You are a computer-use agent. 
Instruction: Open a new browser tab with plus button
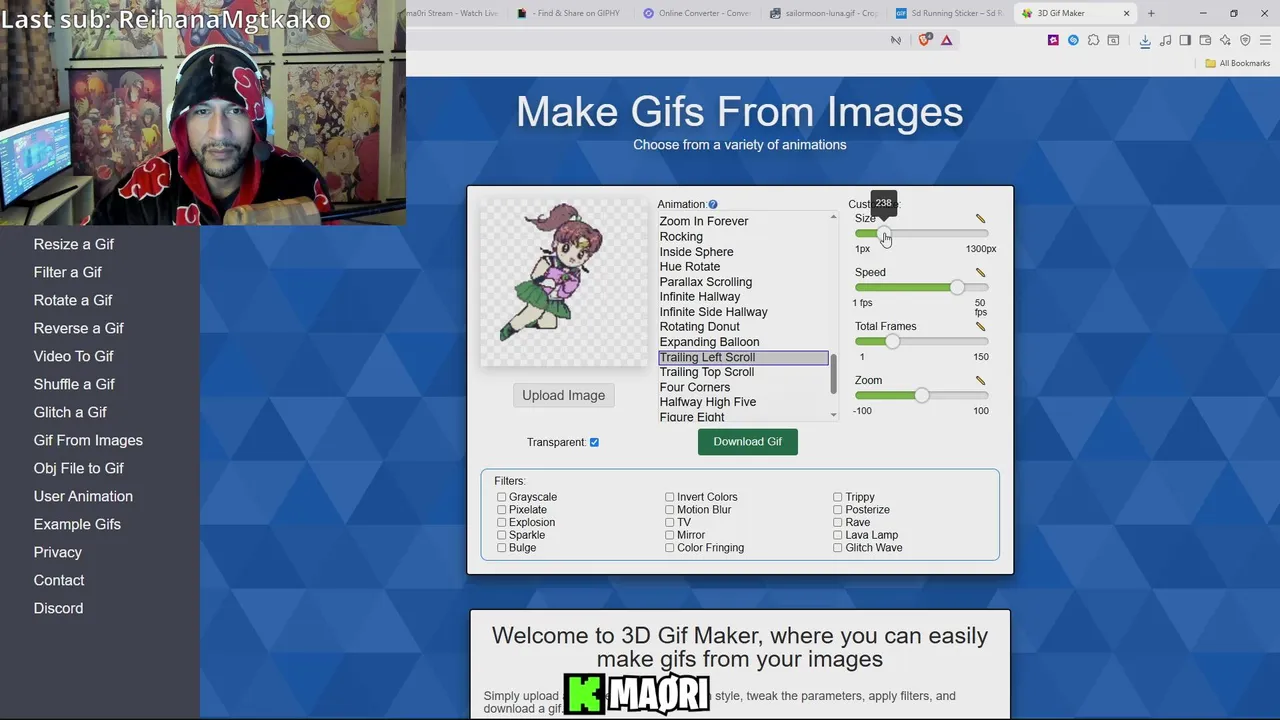1151,13
